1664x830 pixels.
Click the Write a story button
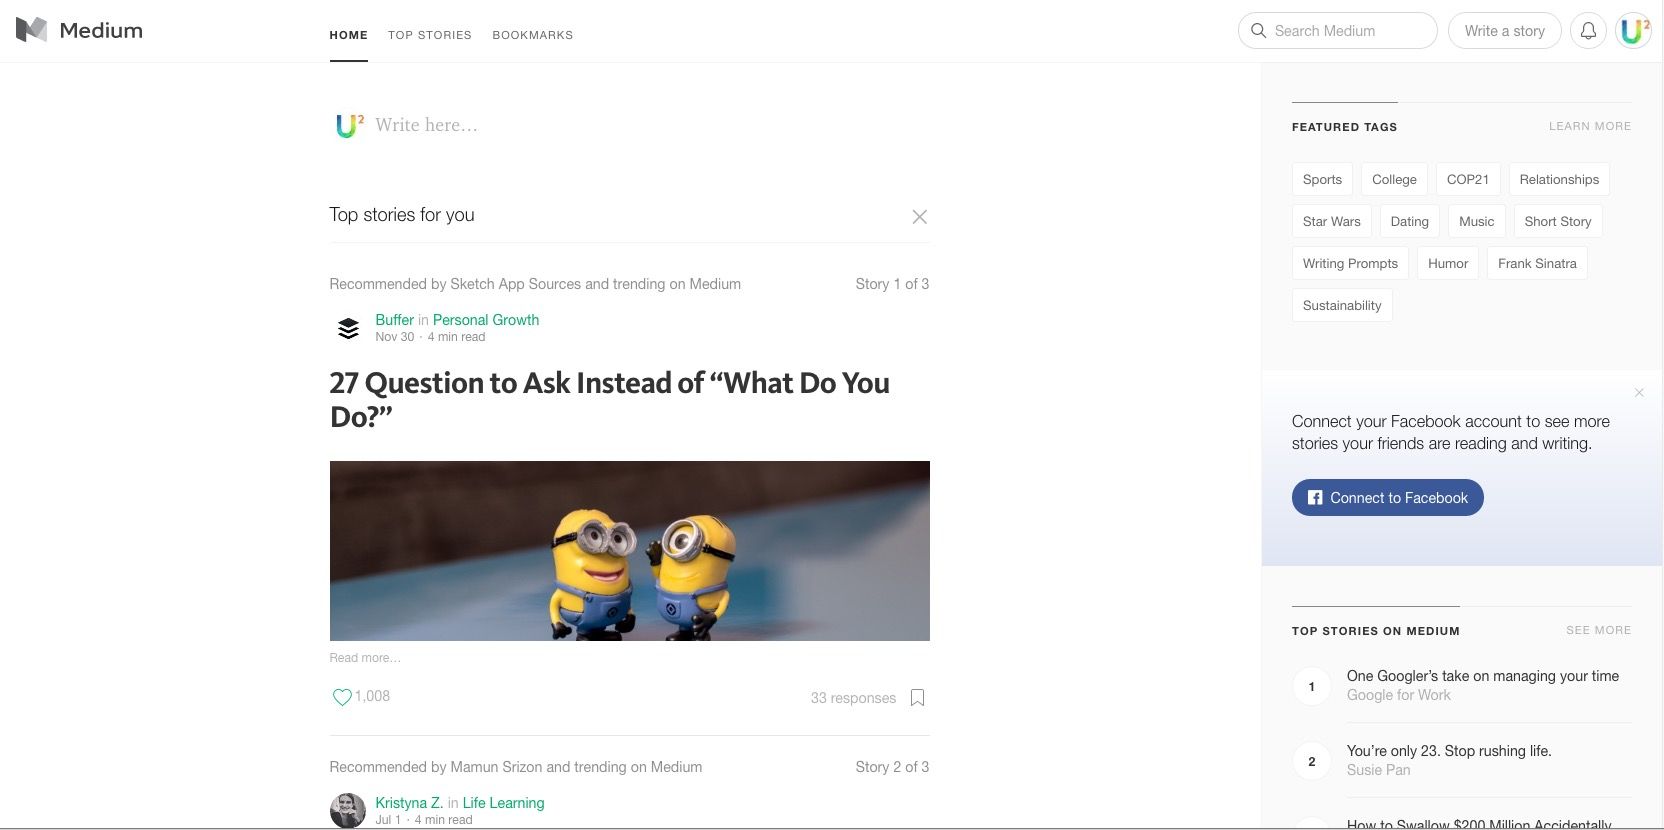click(1505, 31)
